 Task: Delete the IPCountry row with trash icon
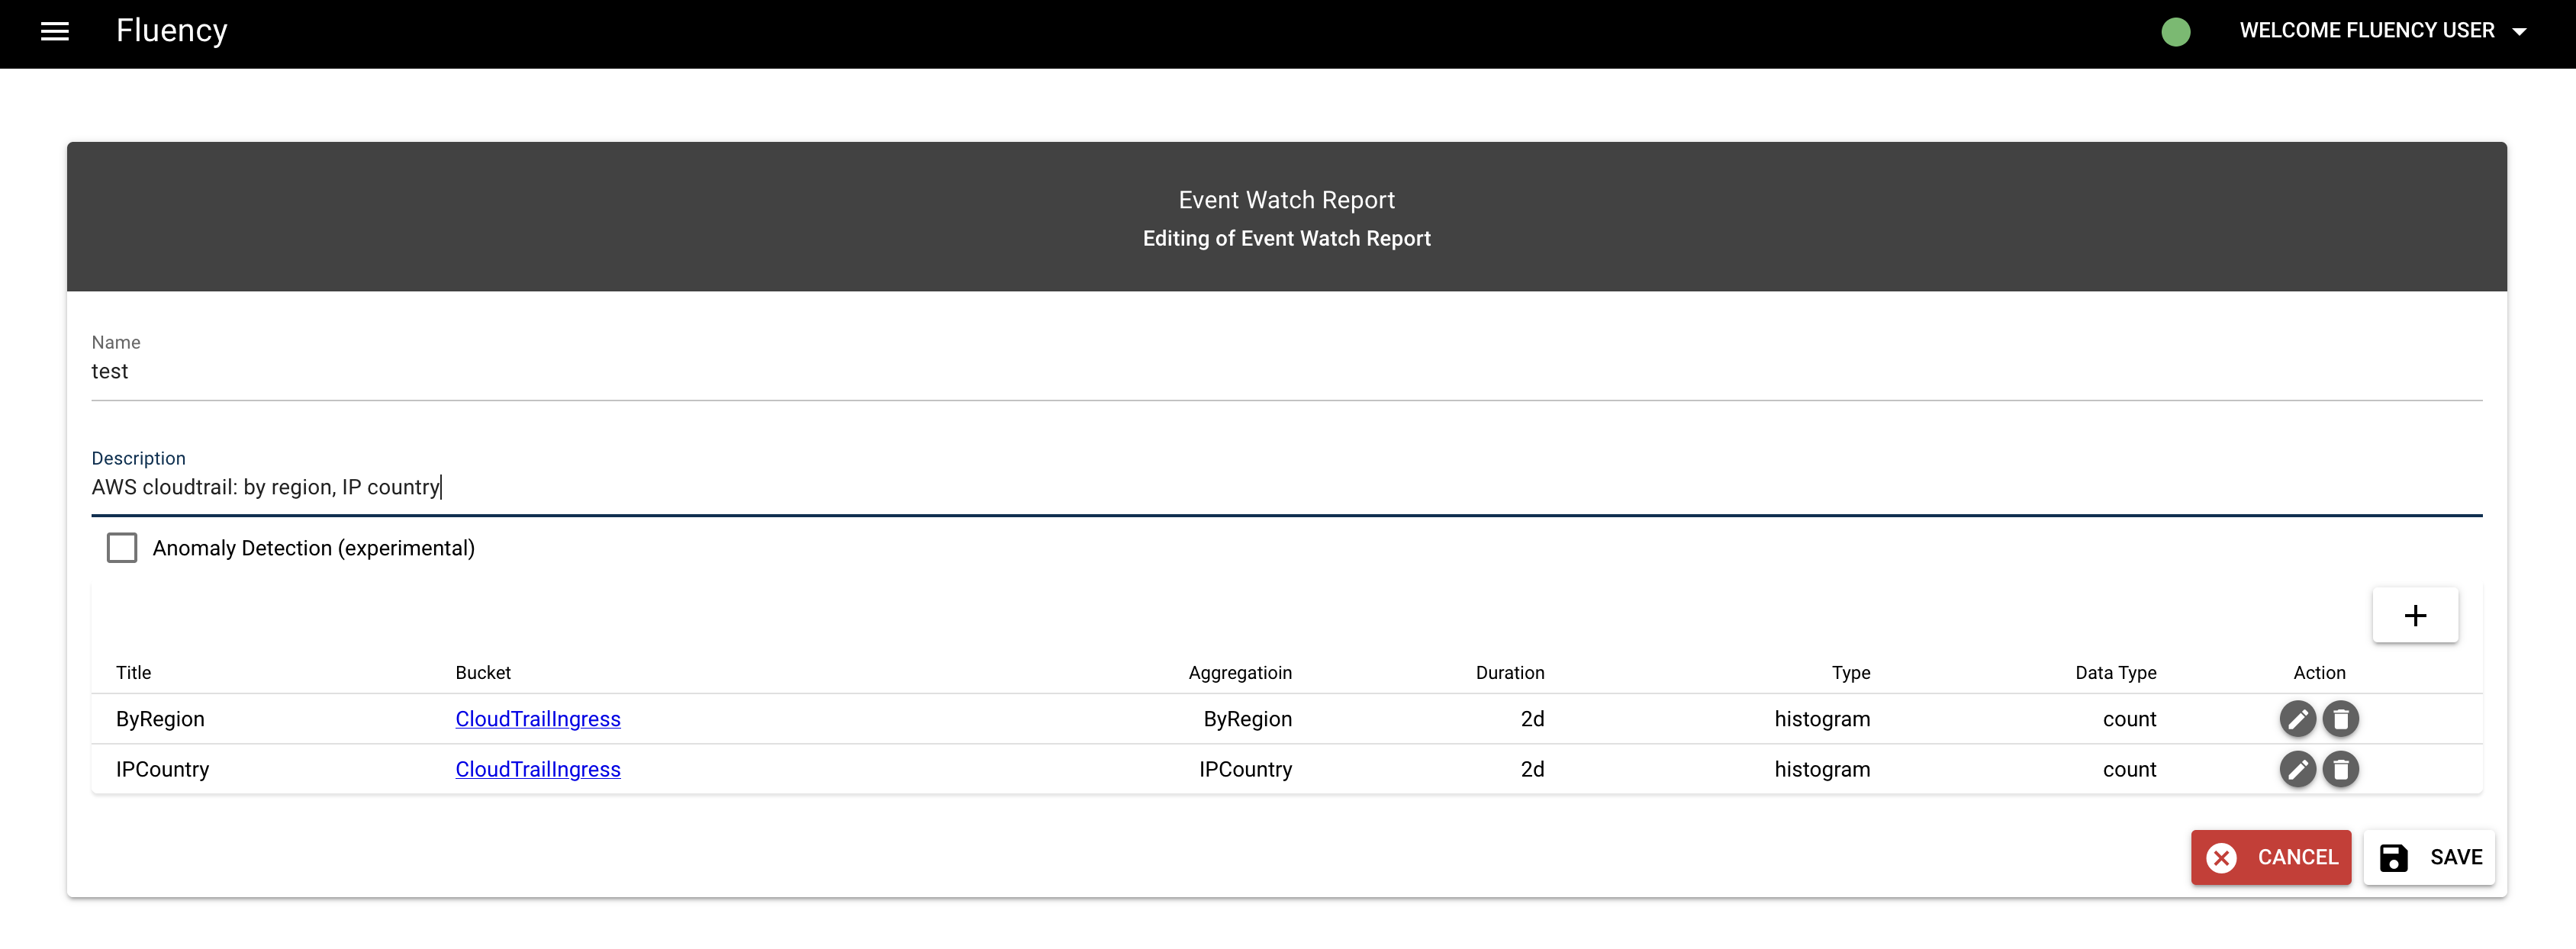click(x=2340, y=769)
